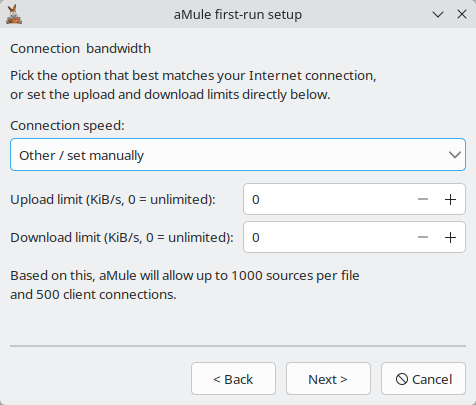Click the 'Download limit (KiB/s, 0 = unlimited):' label

coord(122,237)
